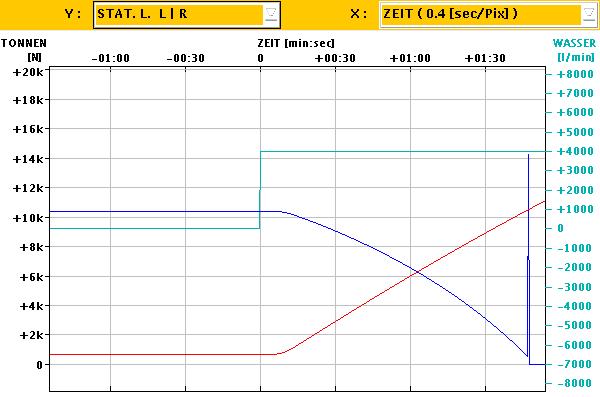Click the +1000 water axis label
Viewport: 600px width, 397px height.
[x=575, y=209]
